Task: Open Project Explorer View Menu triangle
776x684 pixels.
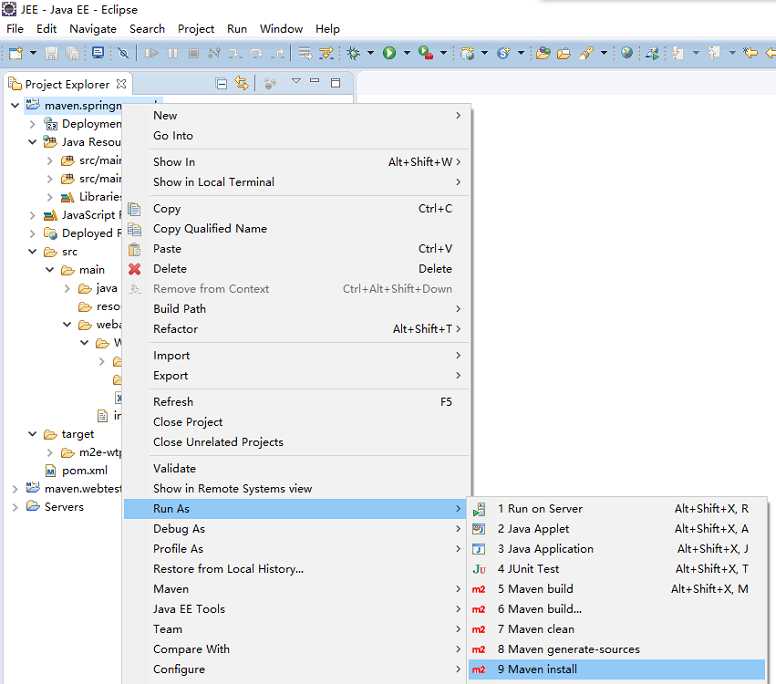Action: 295,81
